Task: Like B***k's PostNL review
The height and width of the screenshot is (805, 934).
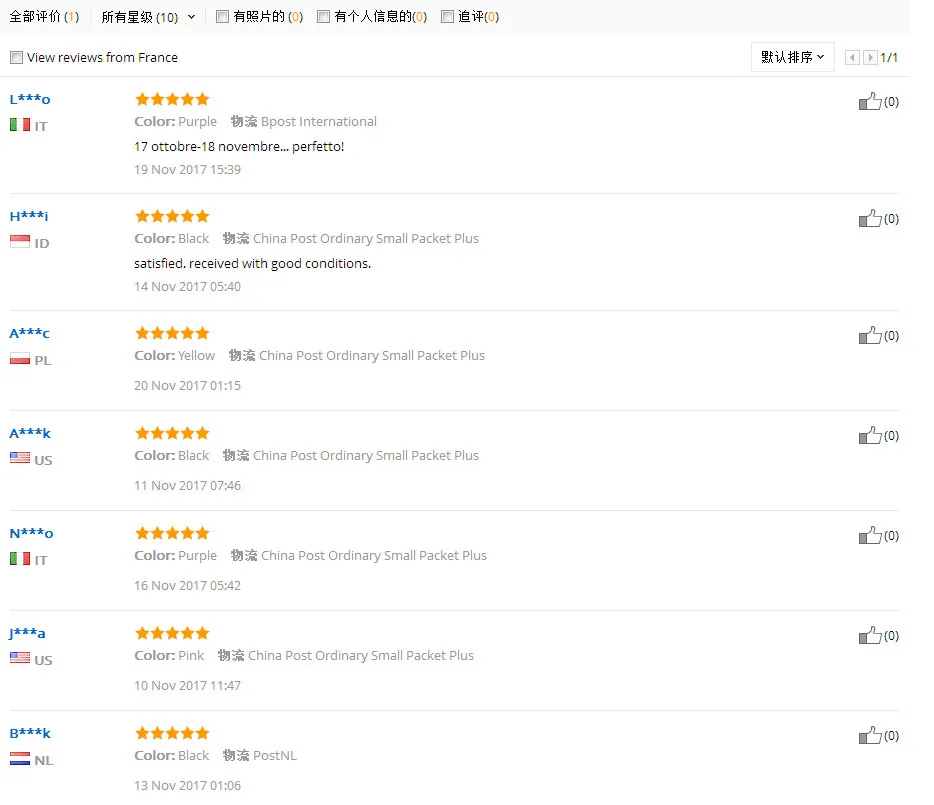Action: [x=870, y=735]
